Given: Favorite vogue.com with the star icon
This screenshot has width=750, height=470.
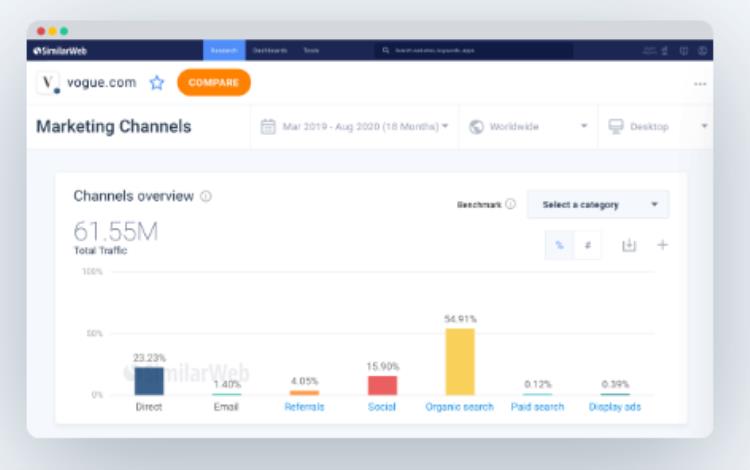Looking at the screenshot, I should click(x=156, y=83).
